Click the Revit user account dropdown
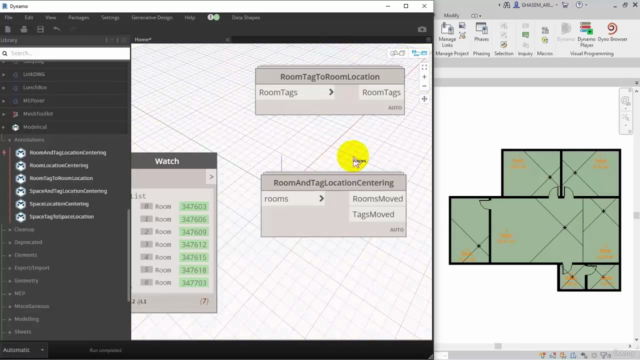640x360 pixels. tap(536, 5)
